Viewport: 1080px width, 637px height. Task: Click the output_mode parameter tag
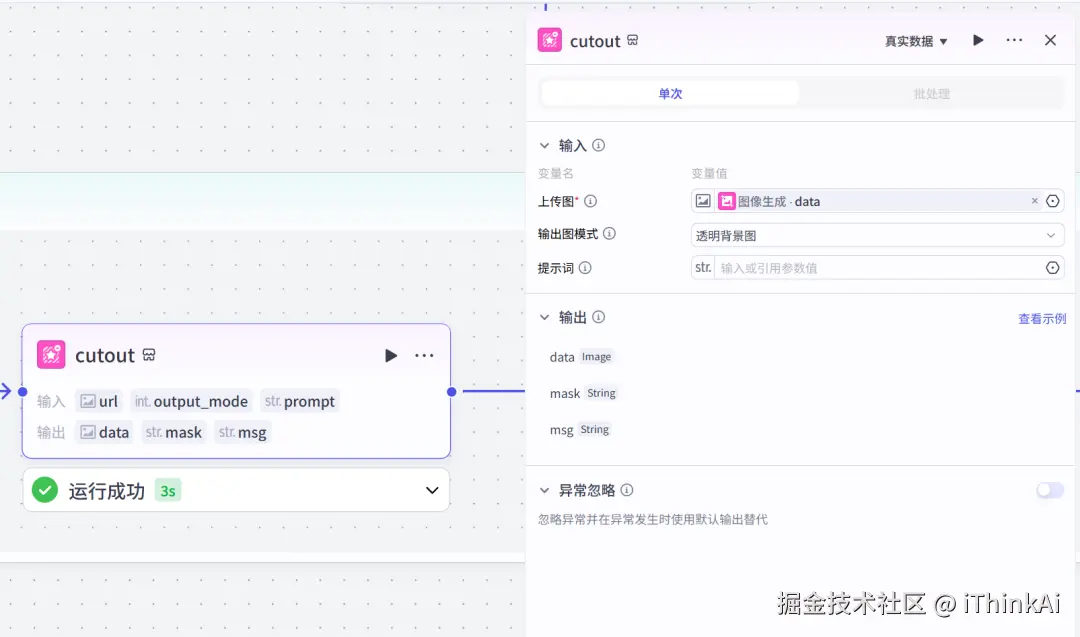pos(191,401)
